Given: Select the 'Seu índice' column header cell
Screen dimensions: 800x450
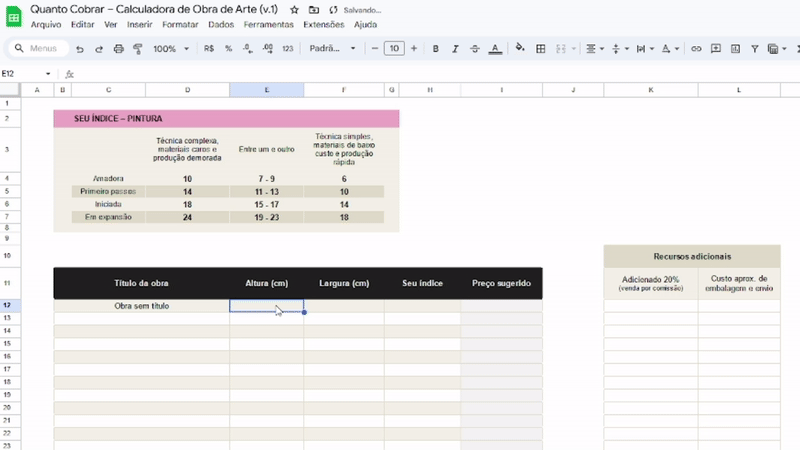Looking at the screenshot, I should pos(422,283).
